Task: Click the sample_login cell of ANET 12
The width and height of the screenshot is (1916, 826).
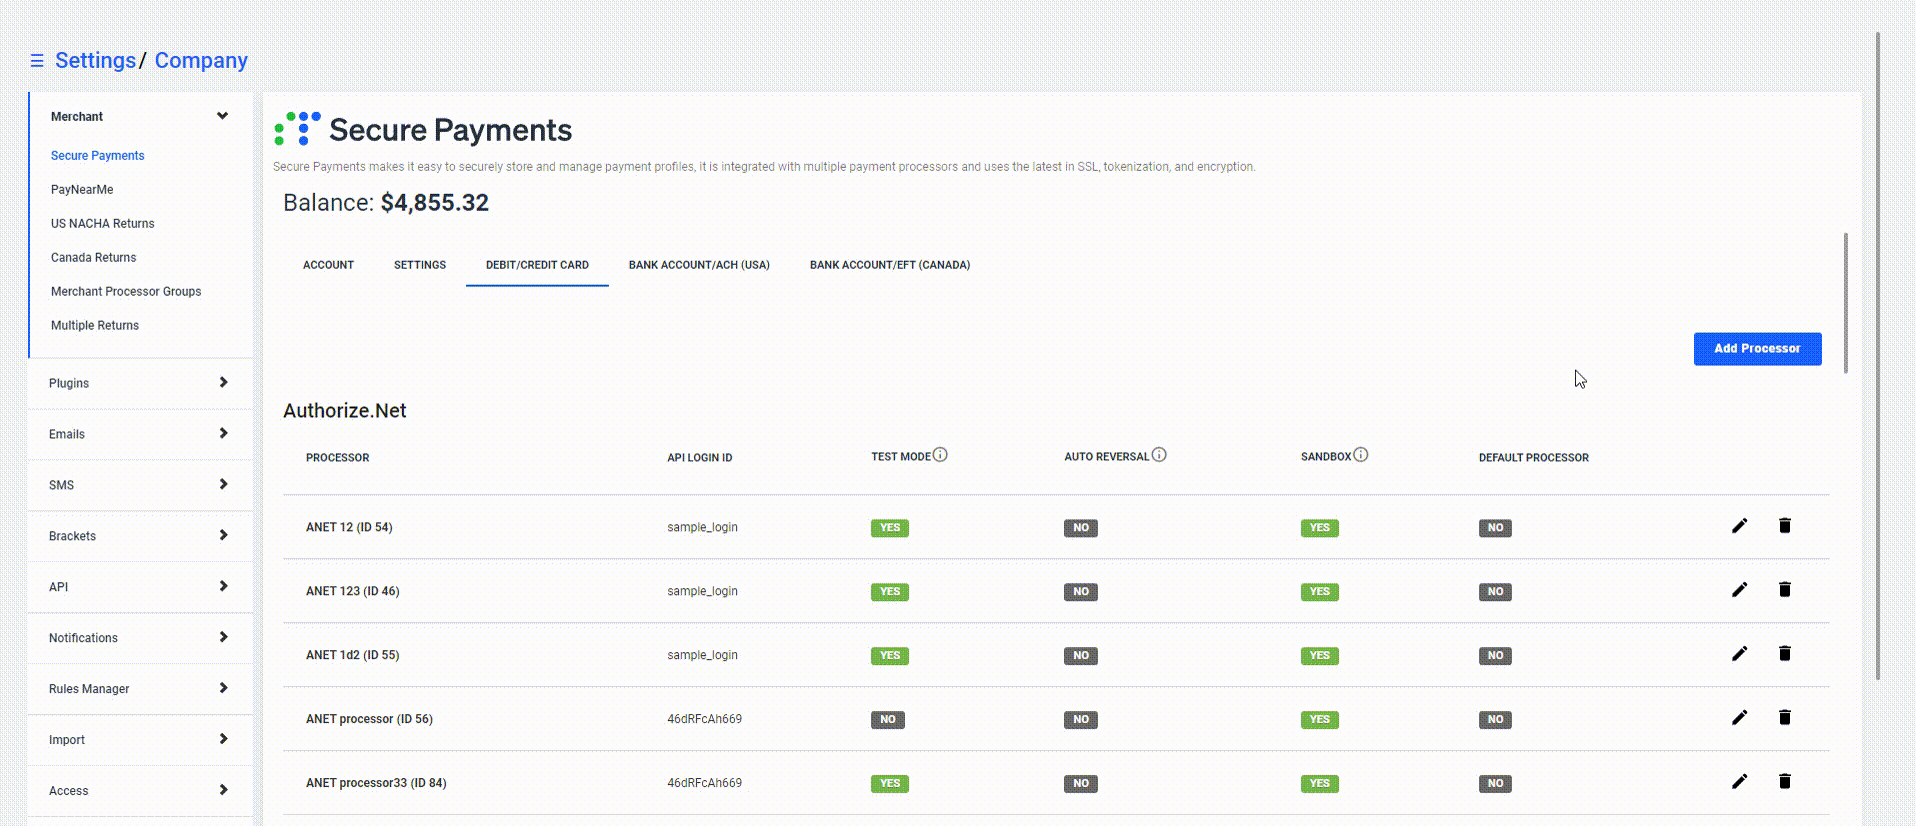Action: 703,527
